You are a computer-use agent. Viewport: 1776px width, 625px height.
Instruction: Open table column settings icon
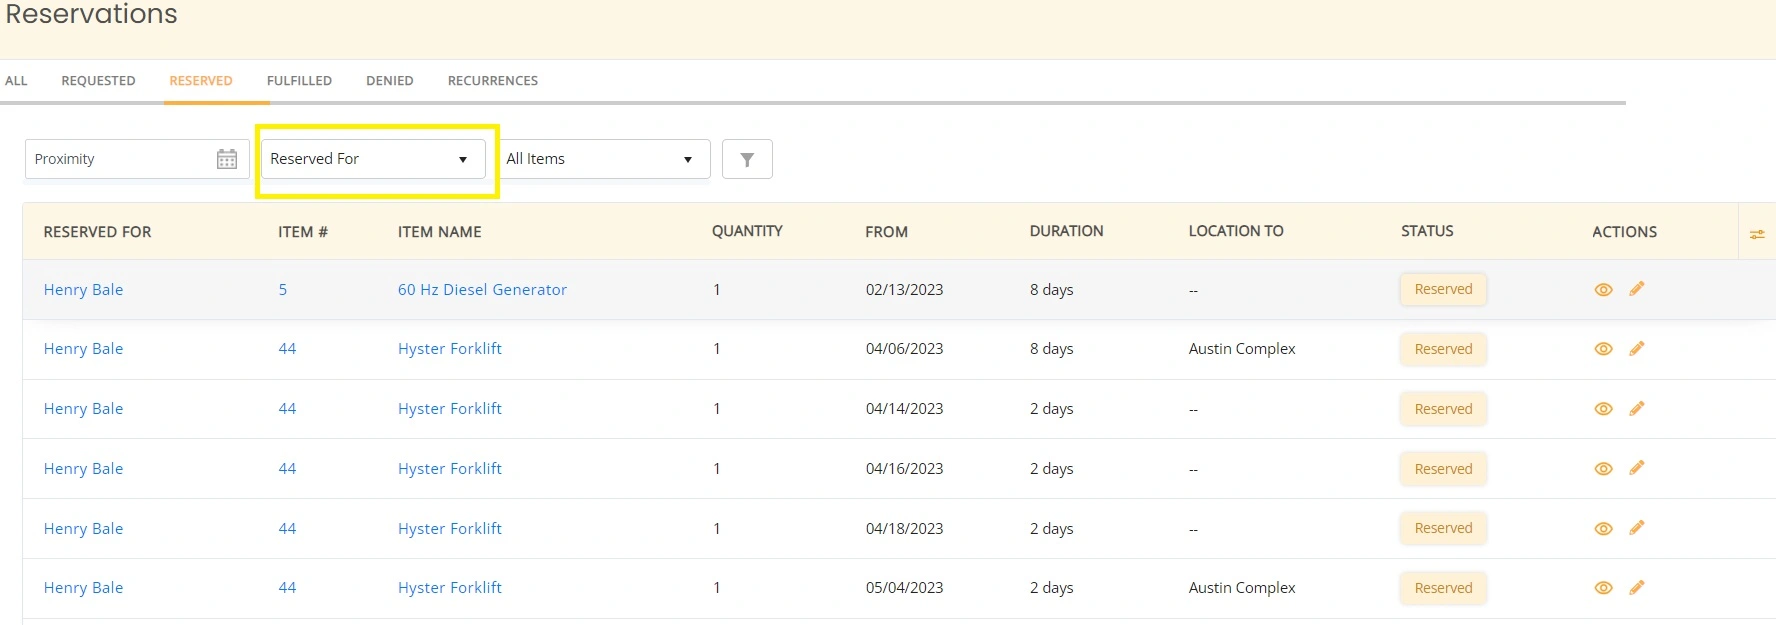click(1757, 234)
